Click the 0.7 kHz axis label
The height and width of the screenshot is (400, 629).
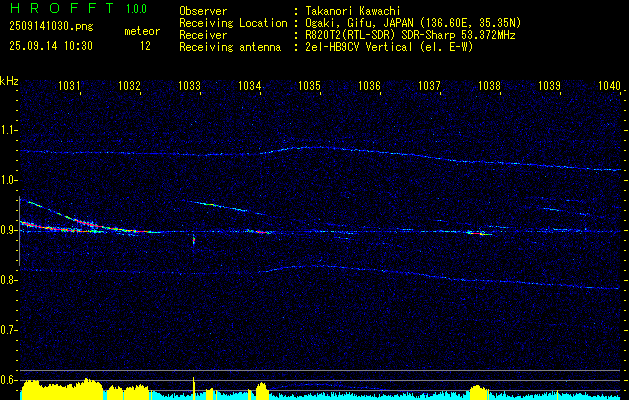point(8,330)
